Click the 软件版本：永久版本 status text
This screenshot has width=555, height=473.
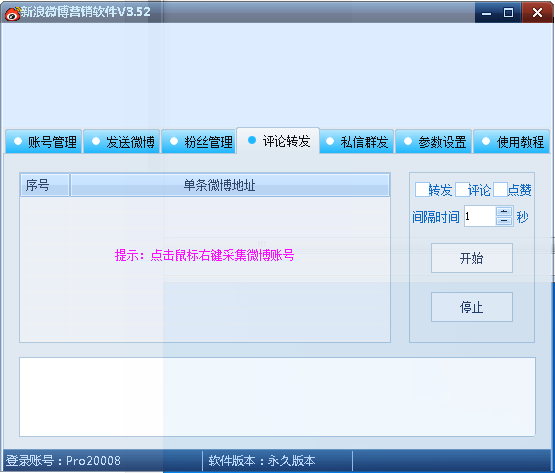(x=262, y=461)
